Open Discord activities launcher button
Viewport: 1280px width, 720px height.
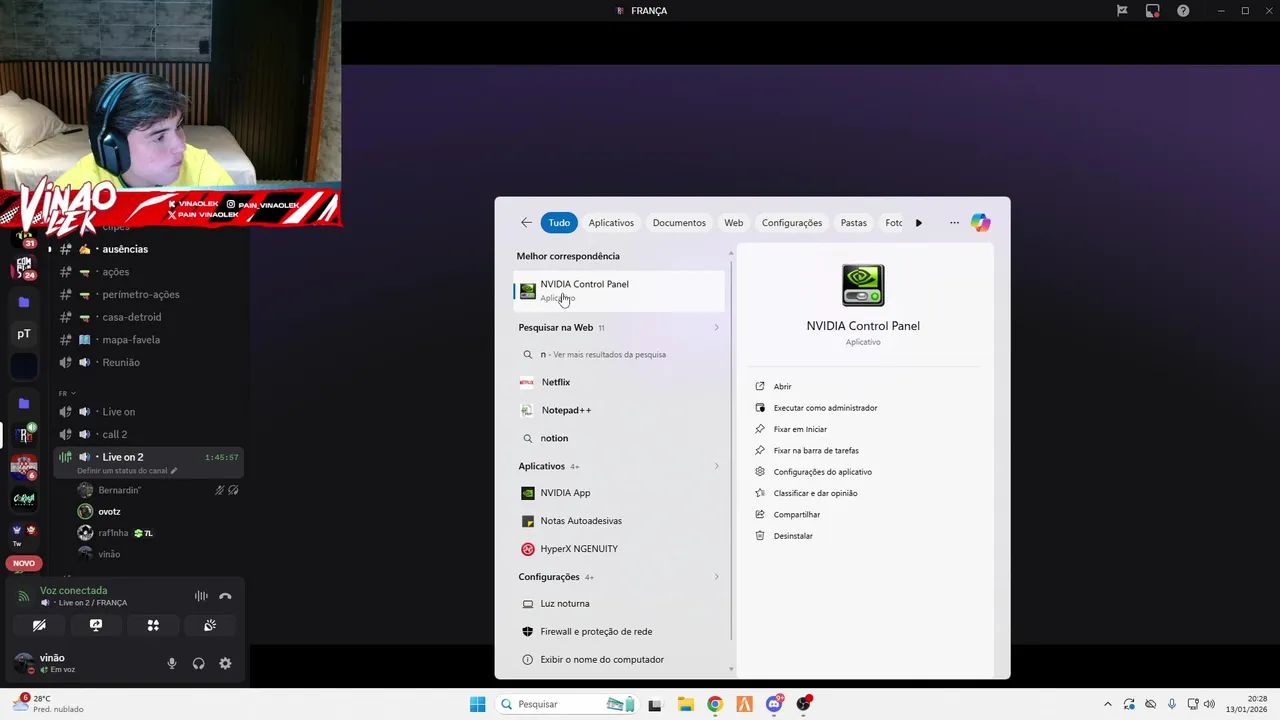click(153, 625)
